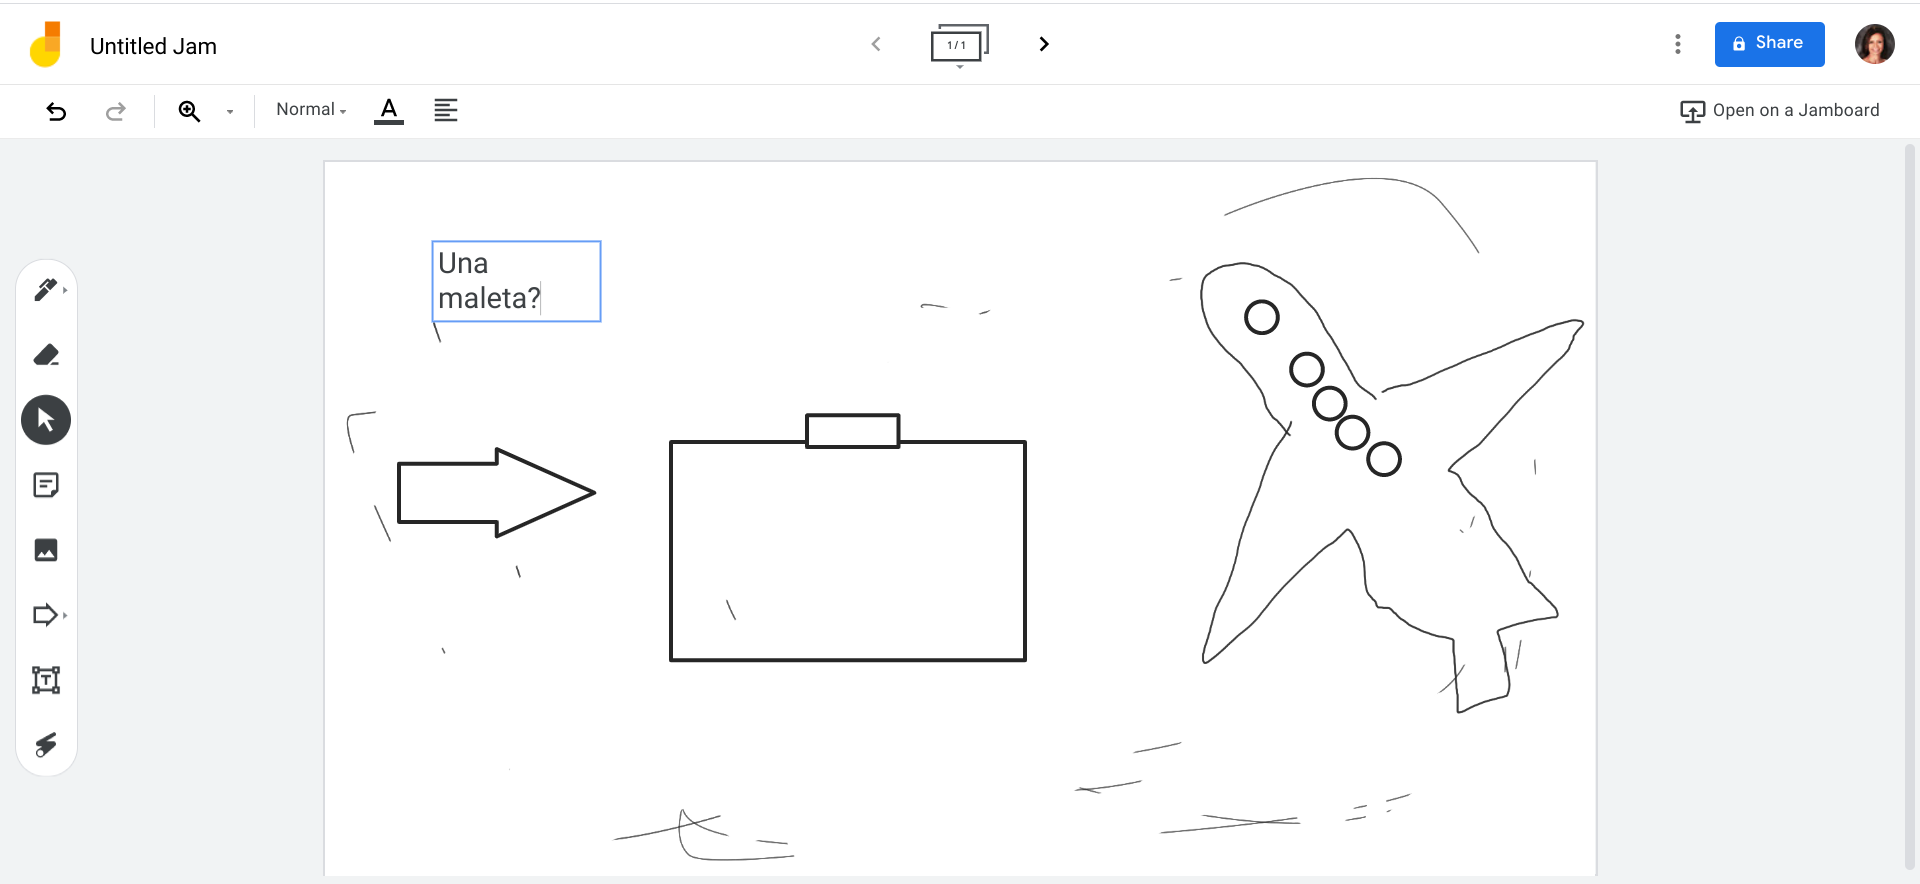Select the Eraser tool
The image size is (1920, 884).
click(46, 355)
